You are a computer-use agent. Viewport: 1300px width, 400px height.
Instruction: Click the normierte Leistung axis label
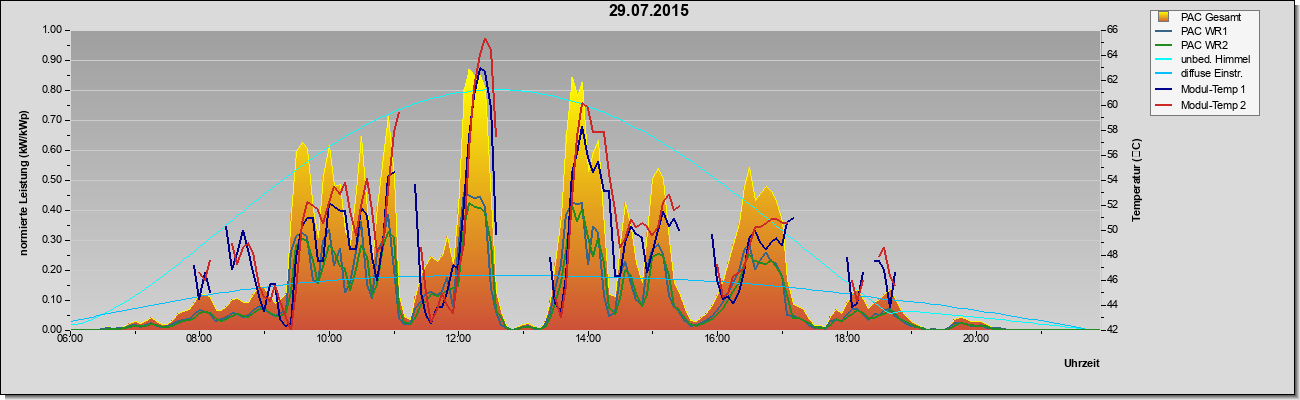22,180
